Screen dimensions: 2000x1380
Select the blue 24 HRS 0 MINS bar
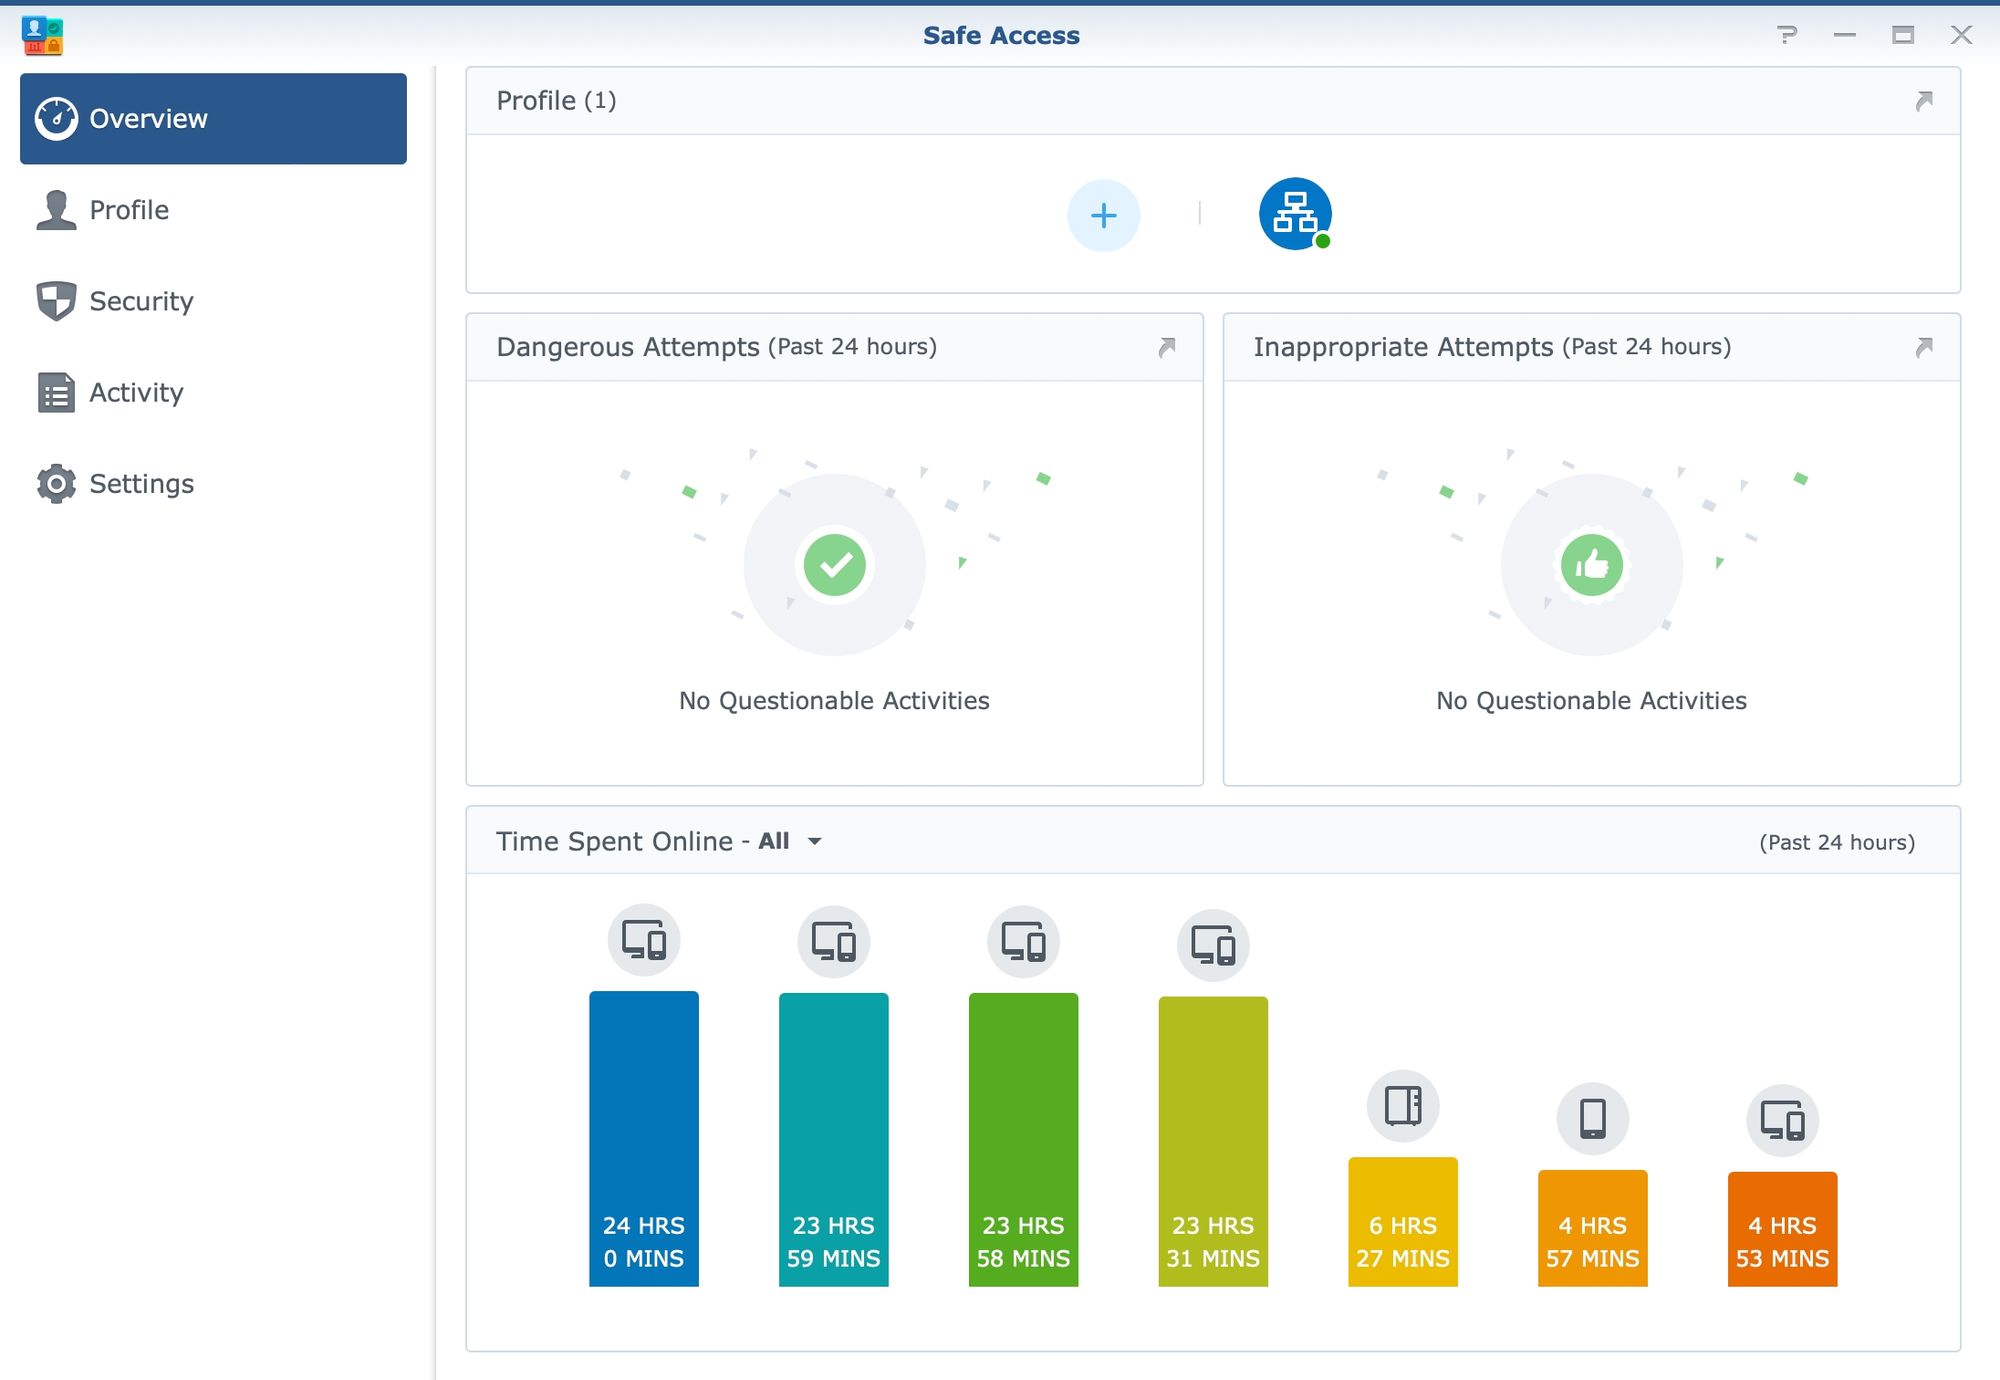pyautogui.click(x=644, y=1139)
